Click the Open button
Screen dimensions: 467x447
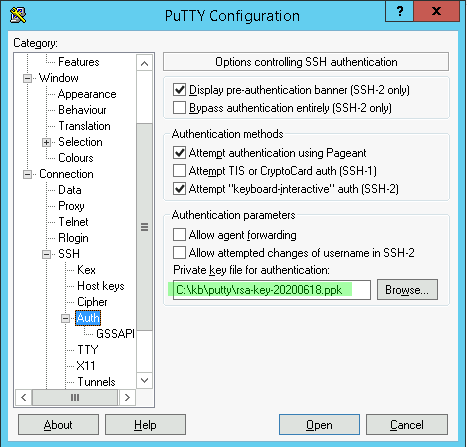click(319, 425)
